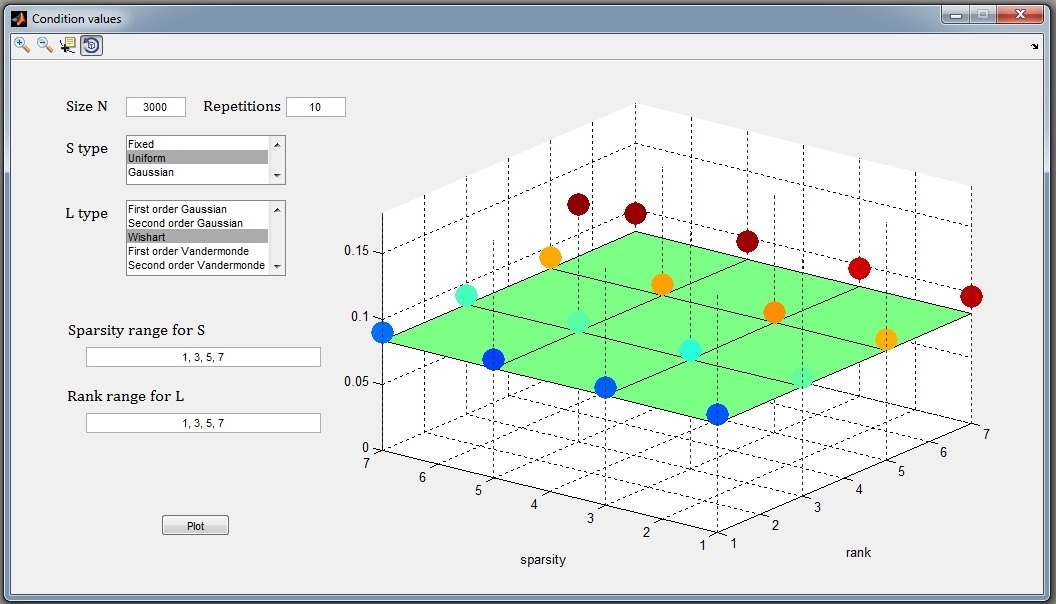This screenshot has width=1056, height=604.
Task: Select the Zoom Out tool
Action: (45, 45)
